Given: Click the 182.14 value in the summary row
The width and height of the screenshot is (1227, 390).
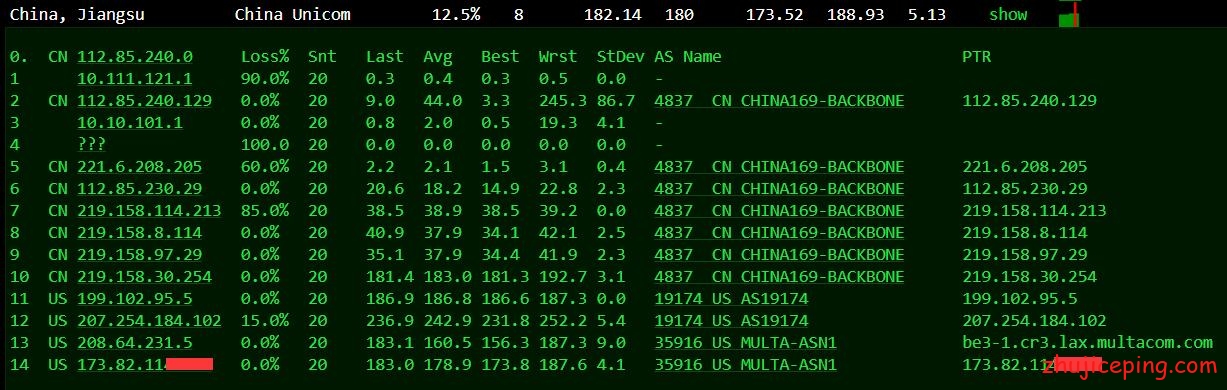Looking at the screenshot, I should (x=613, y=15).
